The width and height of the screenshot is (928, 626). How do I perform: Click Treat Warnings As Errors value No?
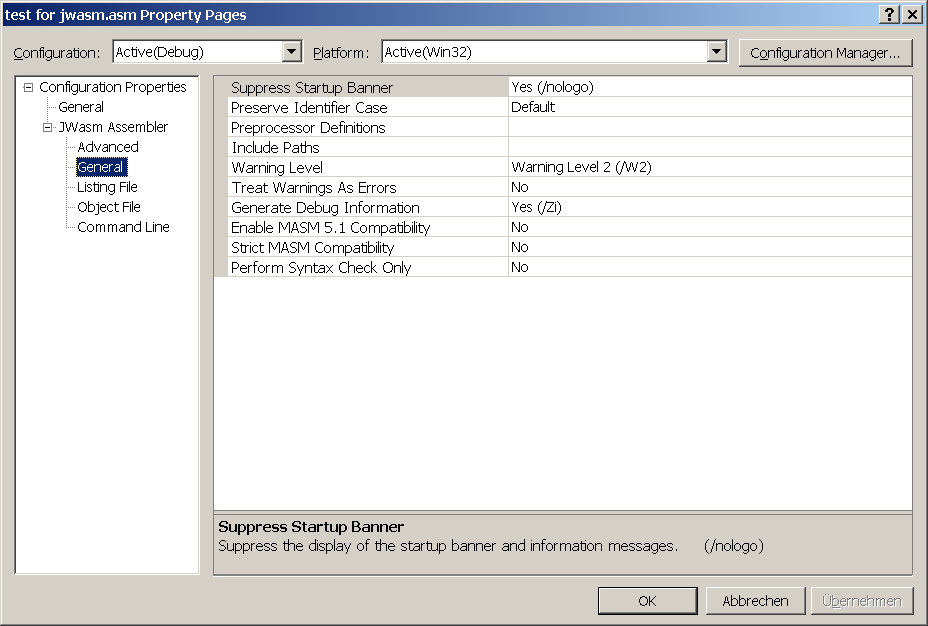click(710, 188)
